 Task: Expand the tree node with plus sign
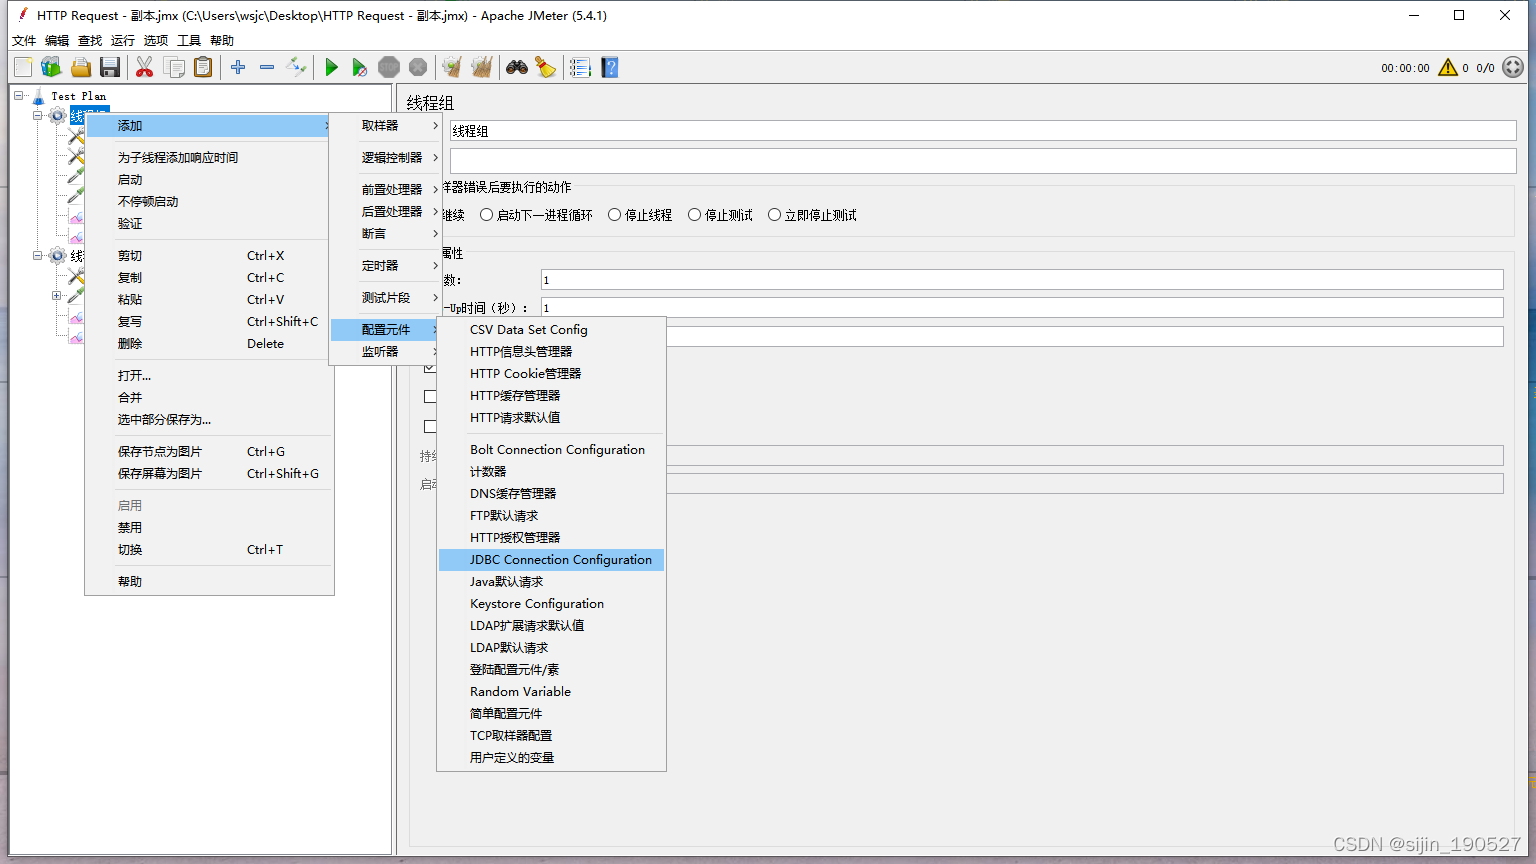(57, 295)
